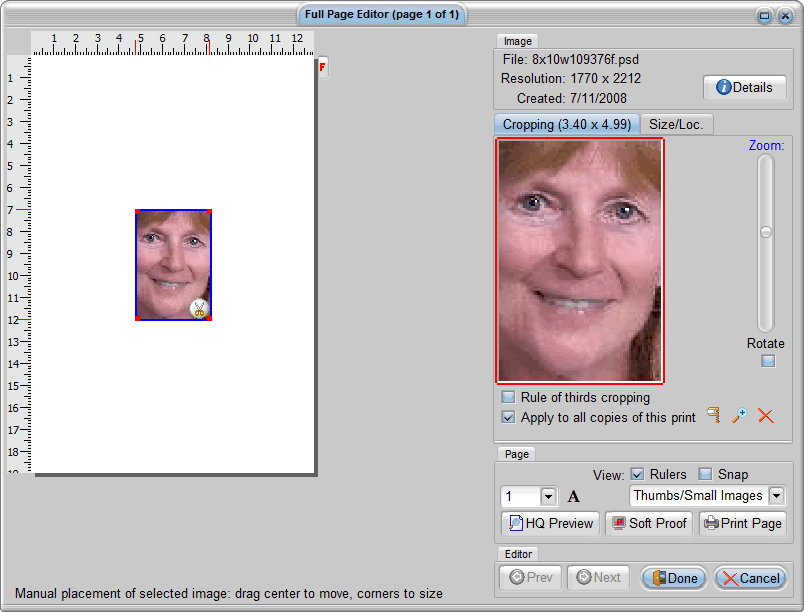
Task: Enable Rule of thirds cropping
Action: pyautogui.click(x=508, y=397)
